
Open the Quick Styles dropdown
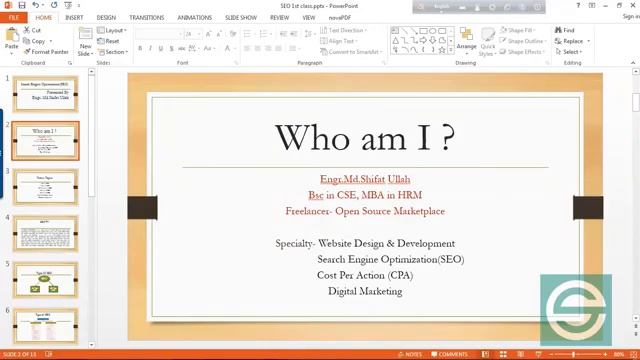tap(487, 41)
